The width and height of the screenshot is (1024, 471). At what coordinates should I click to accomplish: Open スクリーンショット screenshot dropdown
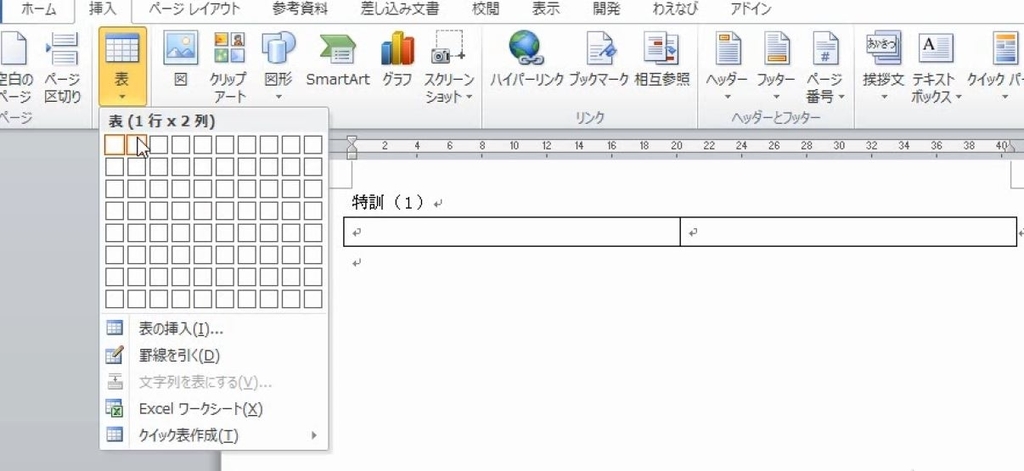click(x=449, y=67)
